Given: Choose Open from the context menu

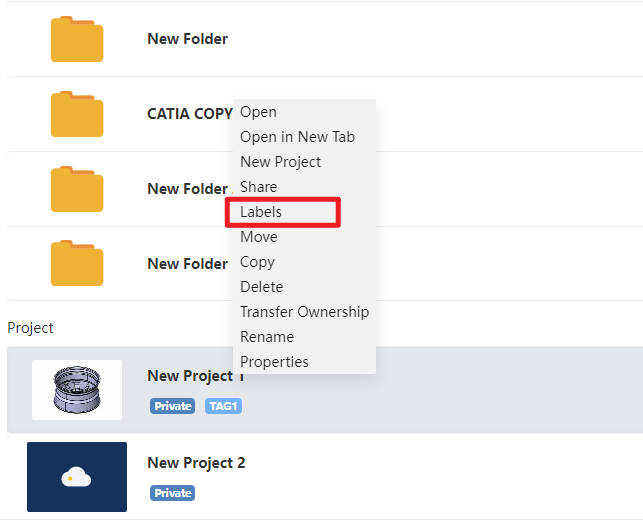Looking at the screenshot, I should tap(258, 112).
